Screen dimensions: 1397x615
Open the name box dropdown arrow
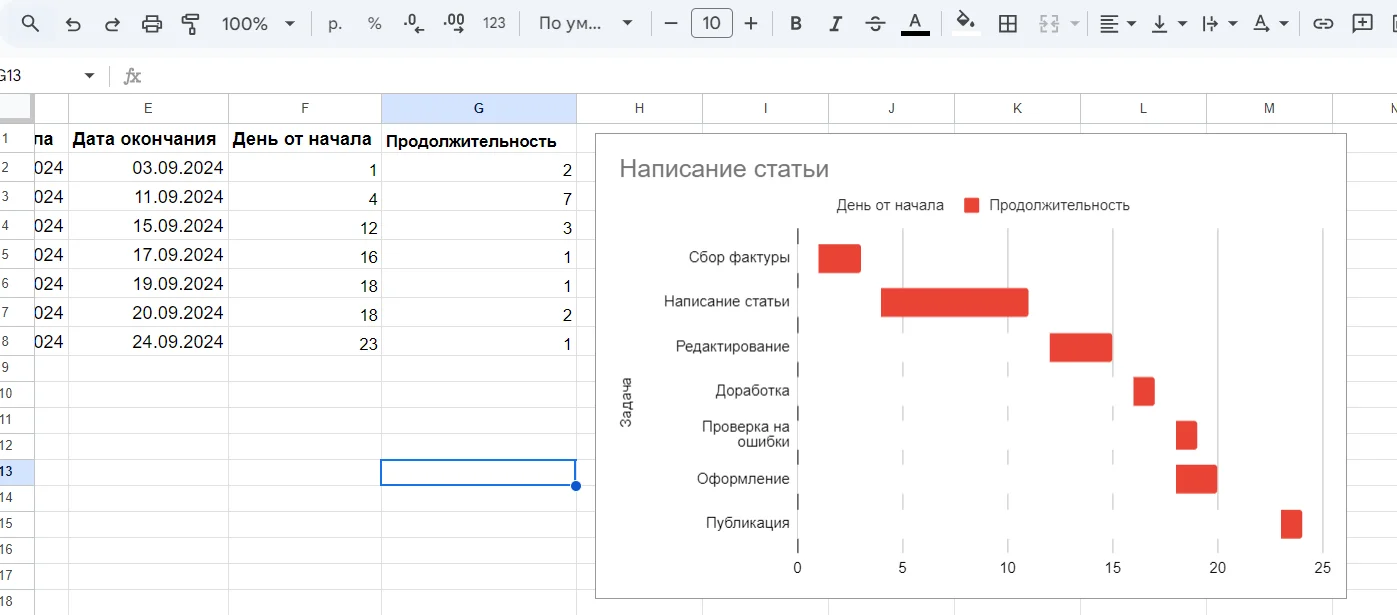tap(89, 76)
